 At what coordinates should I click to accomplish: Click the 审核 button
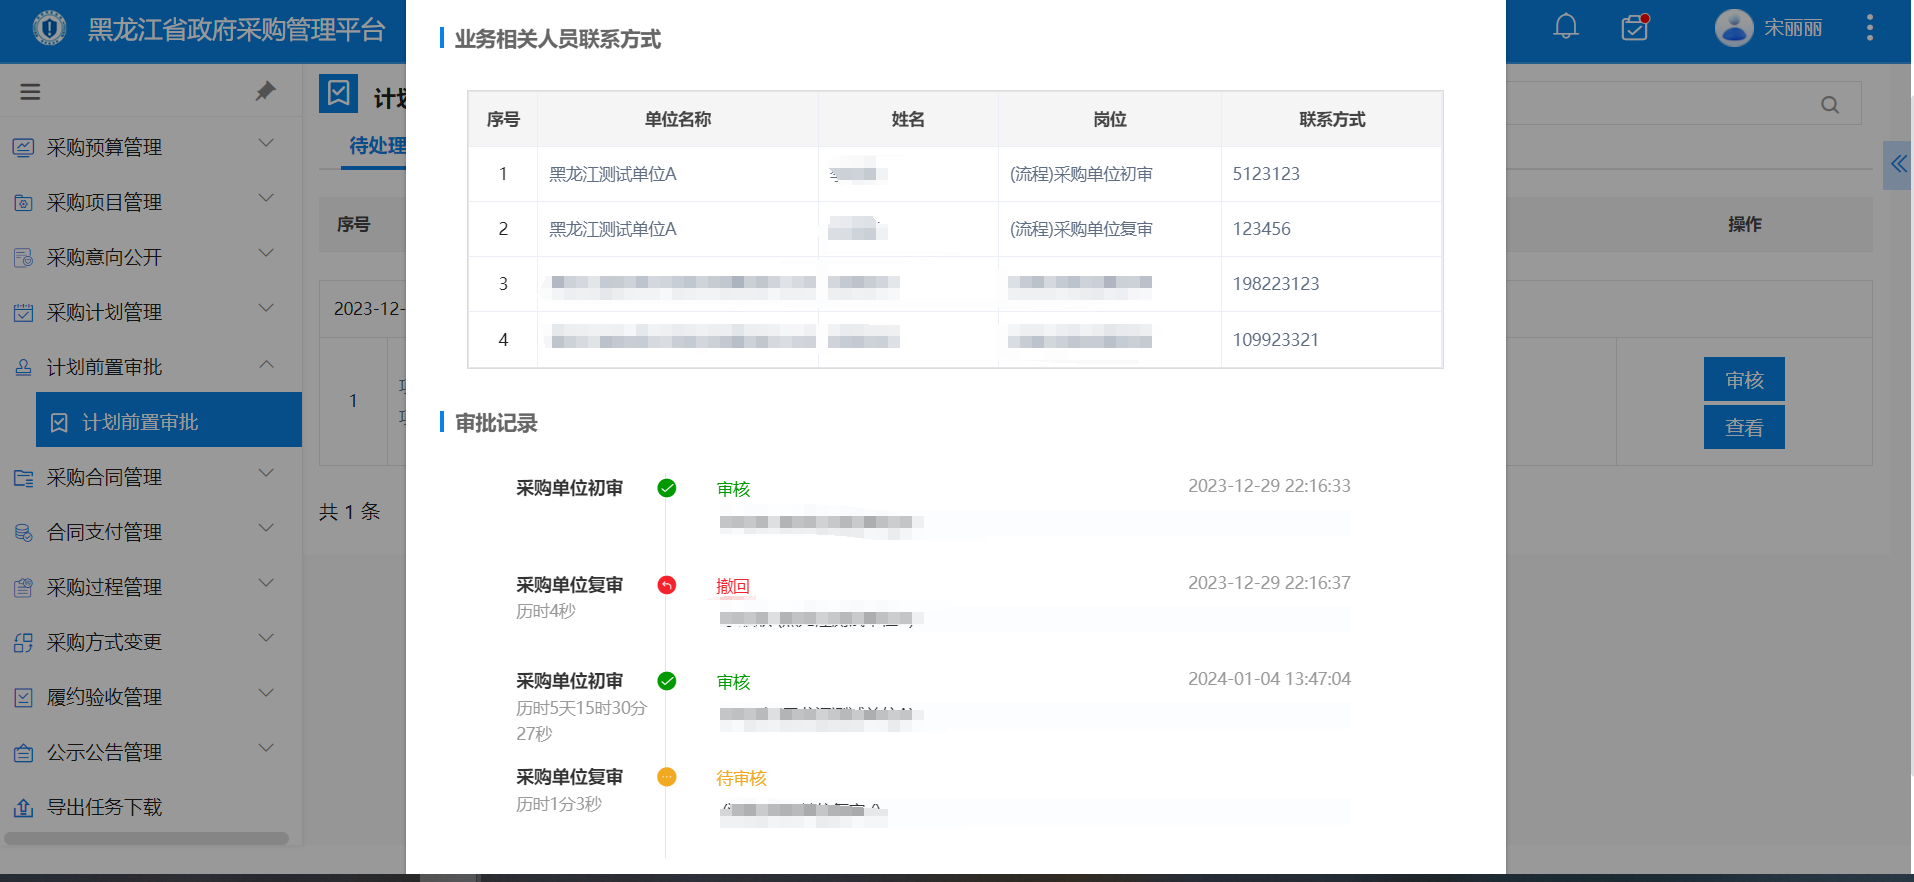click(x=1744, y=380)
